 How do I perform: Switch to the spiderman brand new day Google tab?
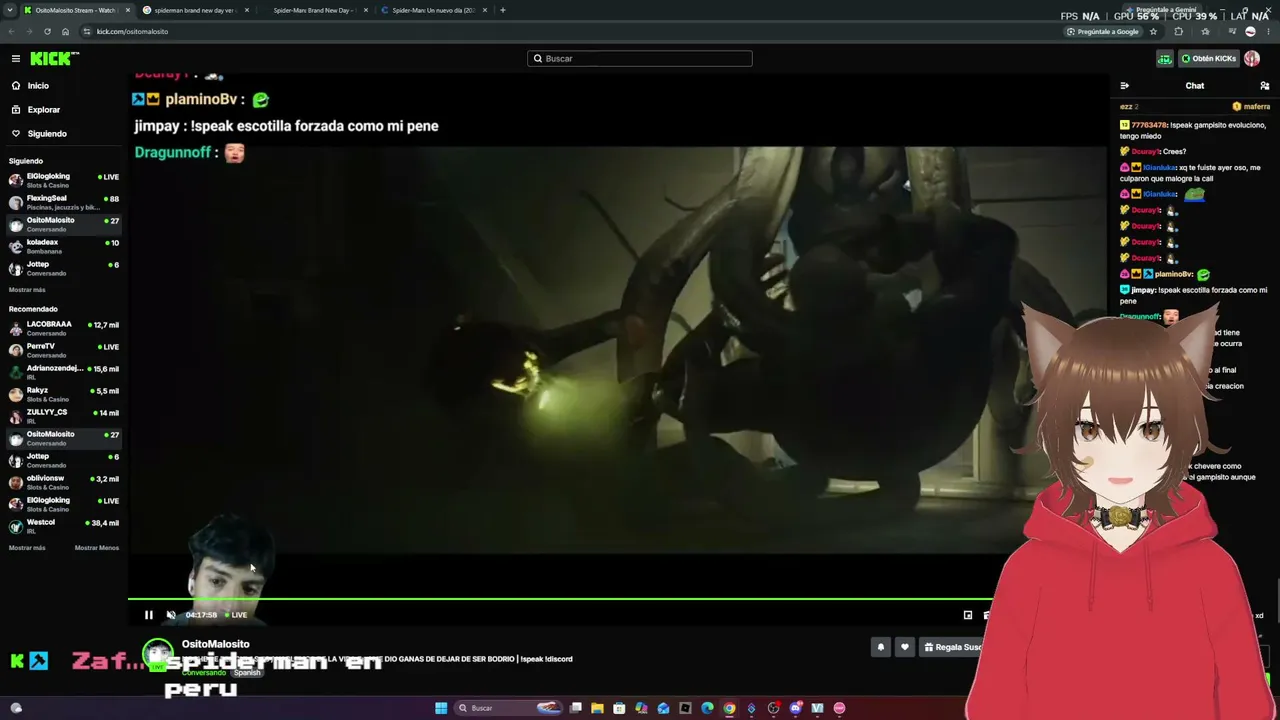pyautogui.click(x=194, y=10)
